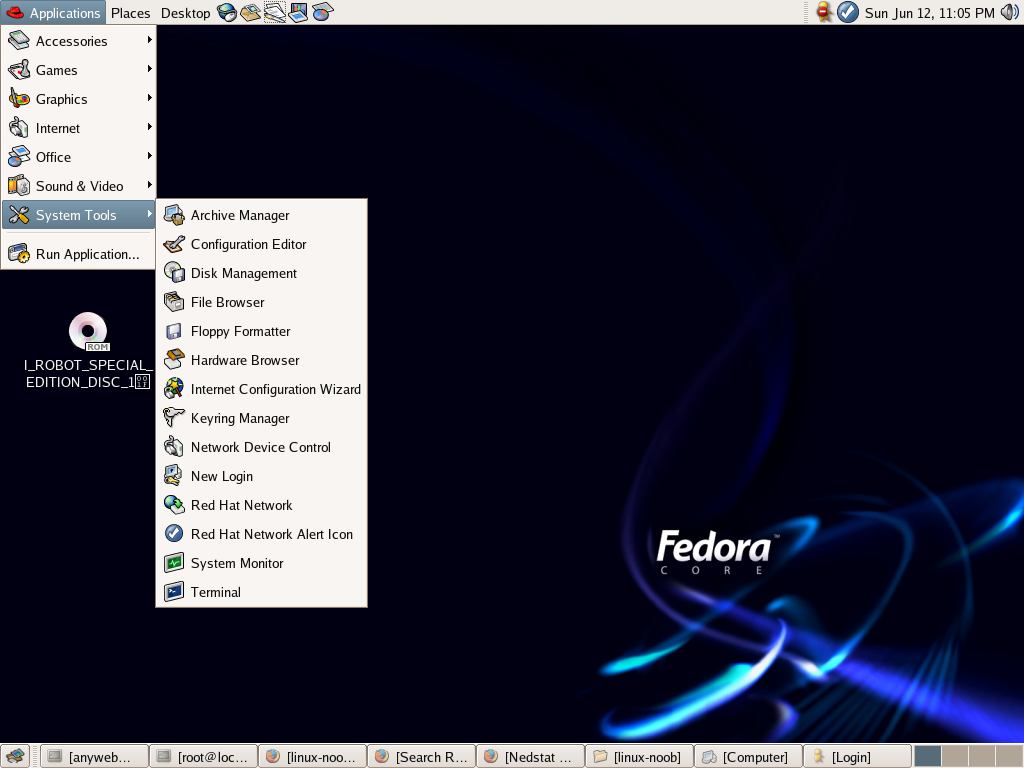Click the Show Desktop button in bottom panel

(15, 756)
